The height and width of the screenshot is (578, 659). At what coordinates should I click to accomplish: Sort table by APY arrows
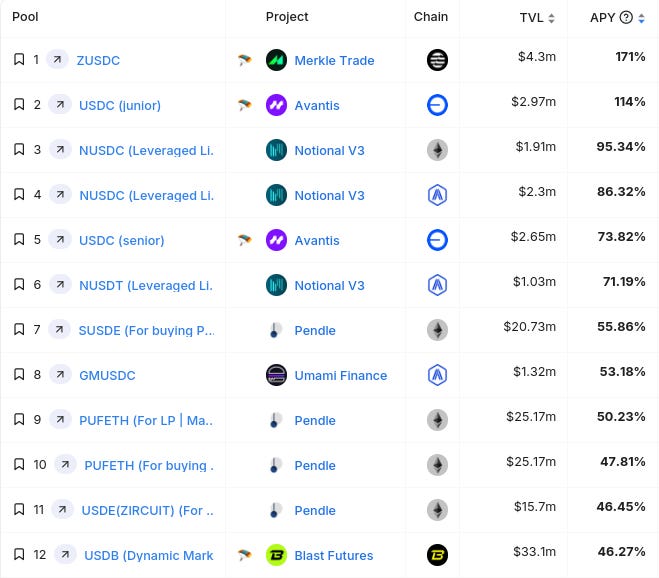pos(641,18)
